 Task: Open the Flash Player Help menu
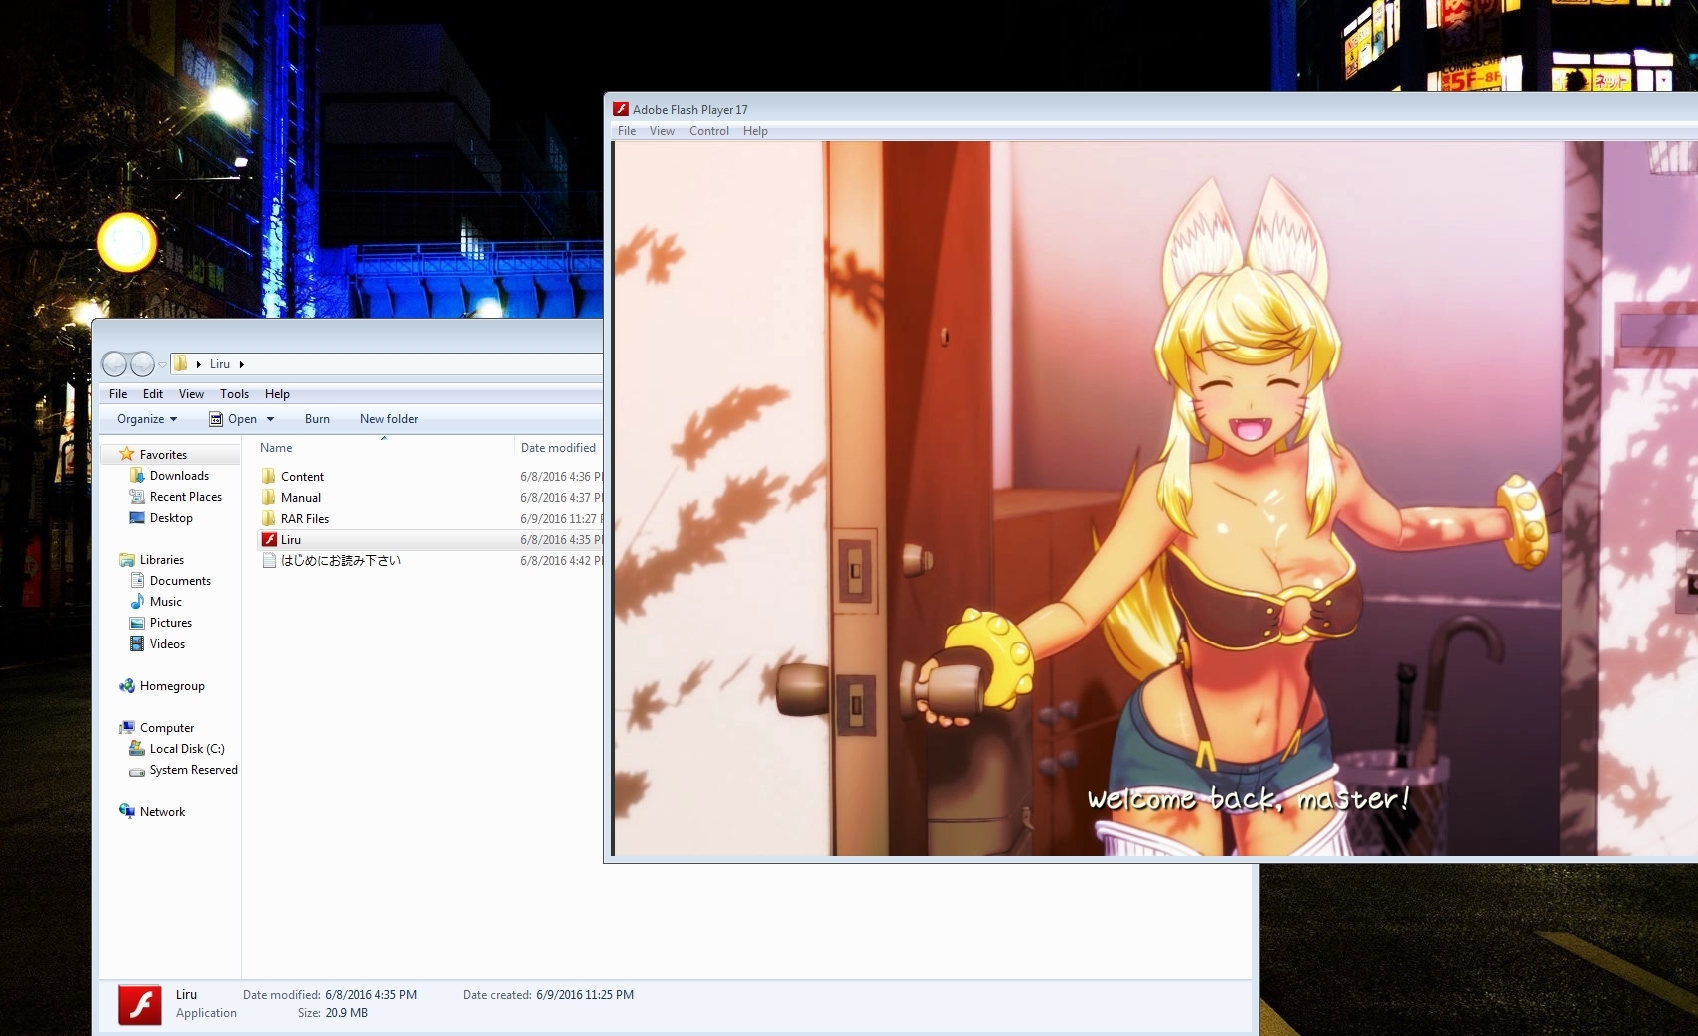(x=755, y=131)
